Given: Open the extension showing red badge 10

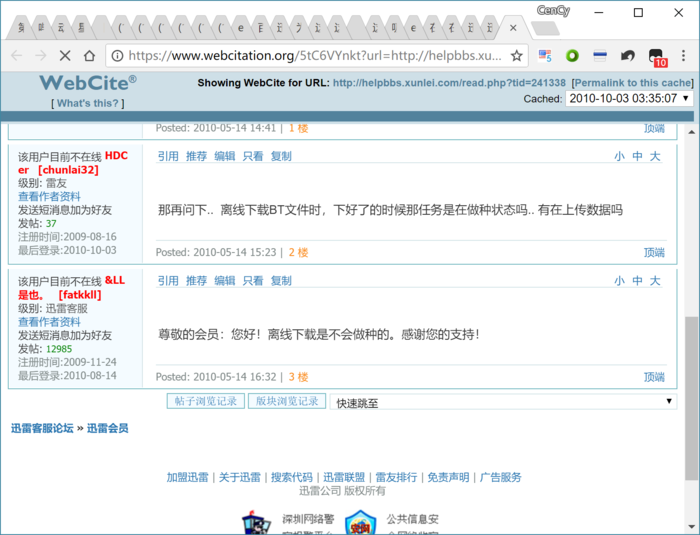Looking at the screenshot, I should tap(657, 57).
